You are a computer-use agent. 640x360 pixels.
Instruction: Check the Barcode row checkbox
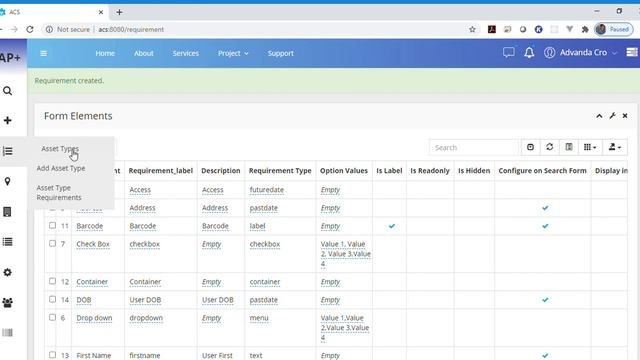coord(52,225)
